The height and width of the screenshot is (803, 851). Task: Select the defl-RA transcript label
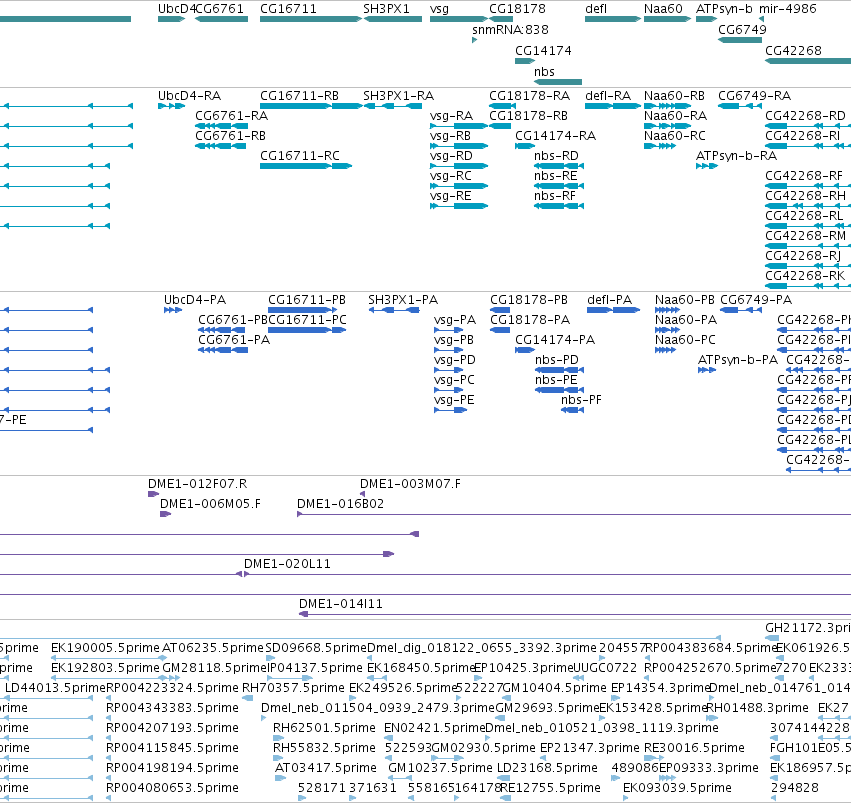click(x=608, y=96)
